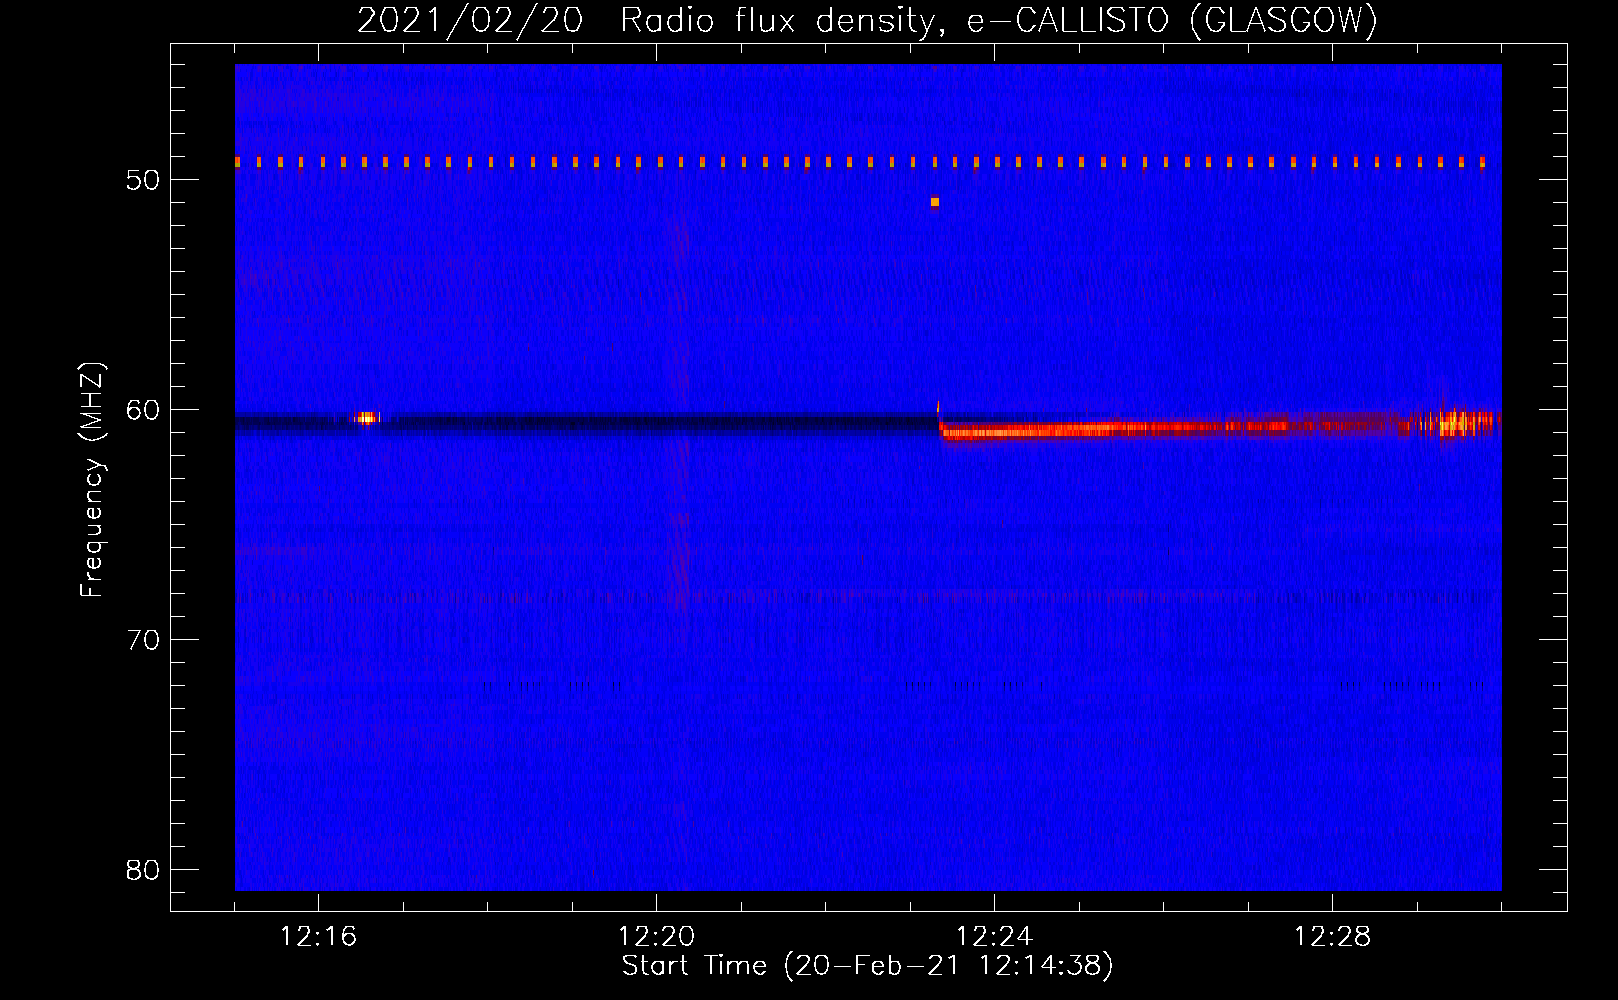Click the bright yellow burst near 12:29 at 60 MHz

point(1457,423)
